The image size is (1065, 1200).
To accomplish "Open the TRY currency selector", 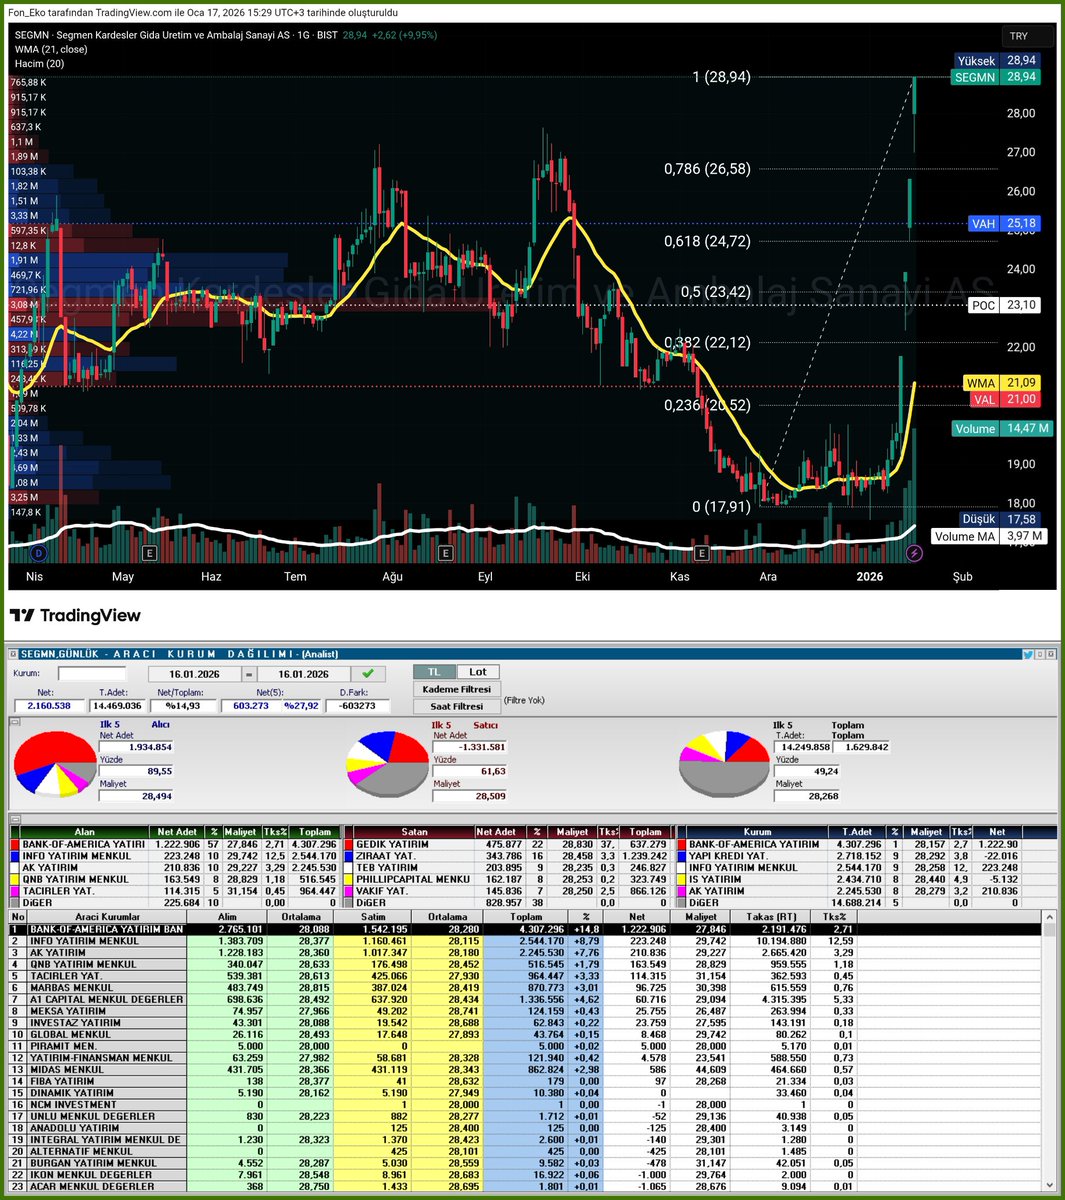I will (x=1029, y=36).
